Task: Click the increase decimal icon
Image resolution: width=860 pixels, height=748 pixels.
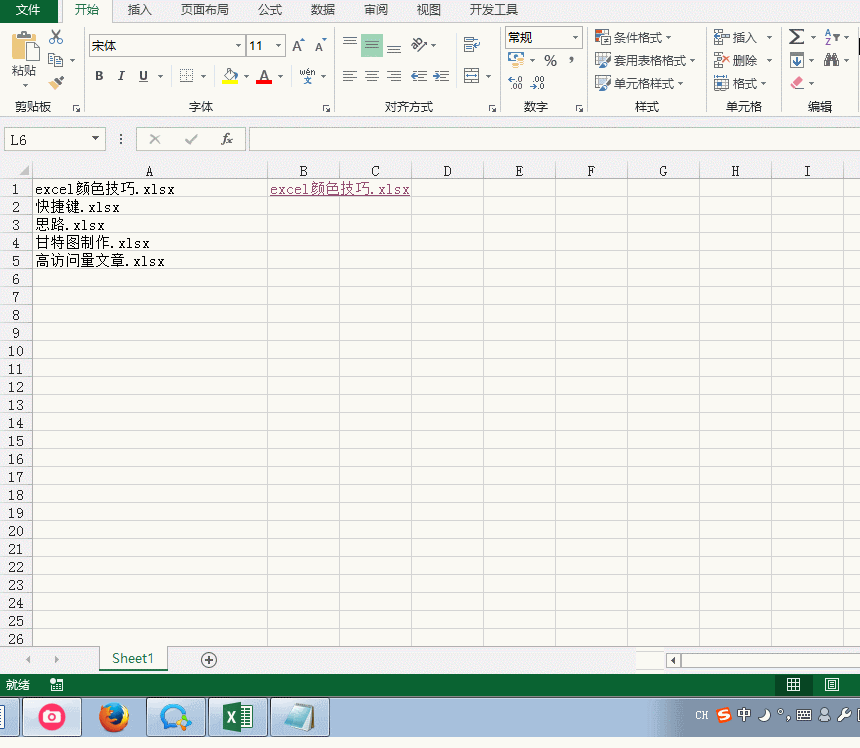Action: click(516, 83)
